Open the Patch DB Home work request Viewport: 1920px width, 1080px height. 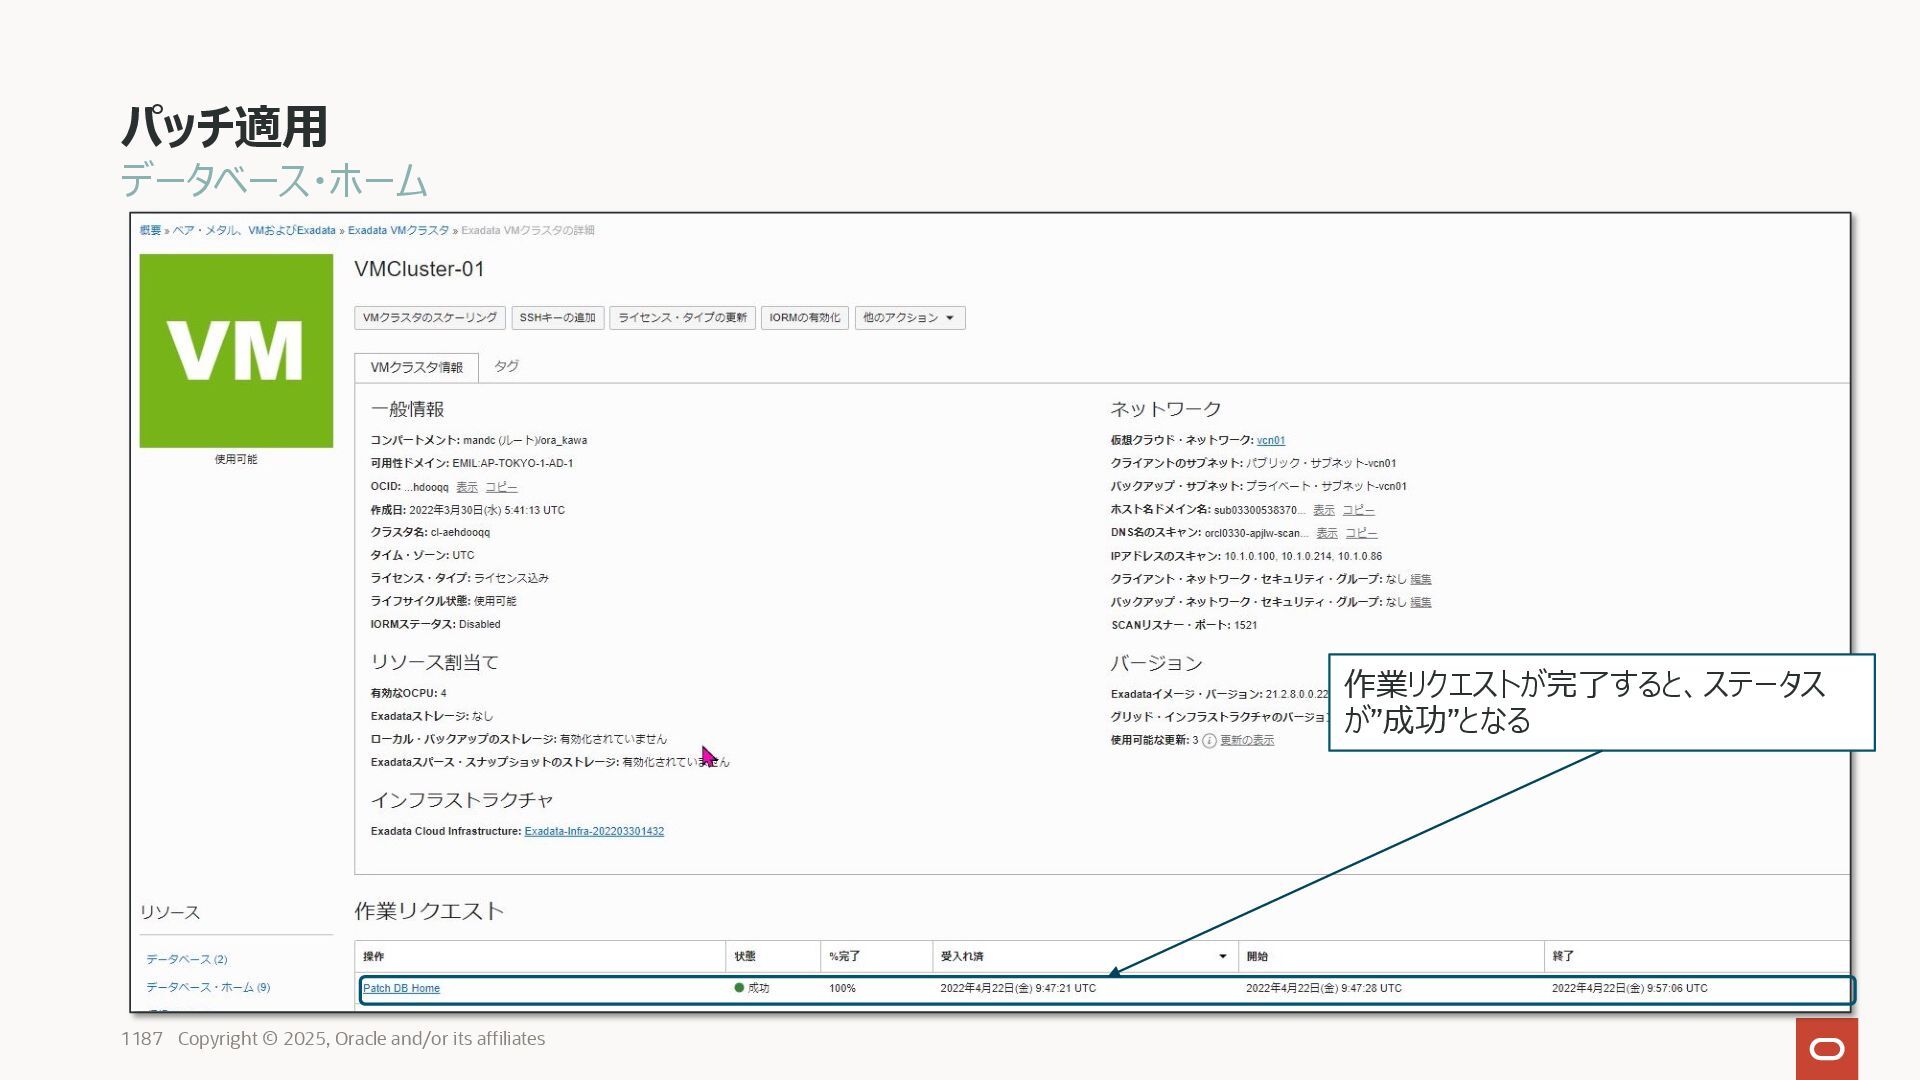coord(401,989)
